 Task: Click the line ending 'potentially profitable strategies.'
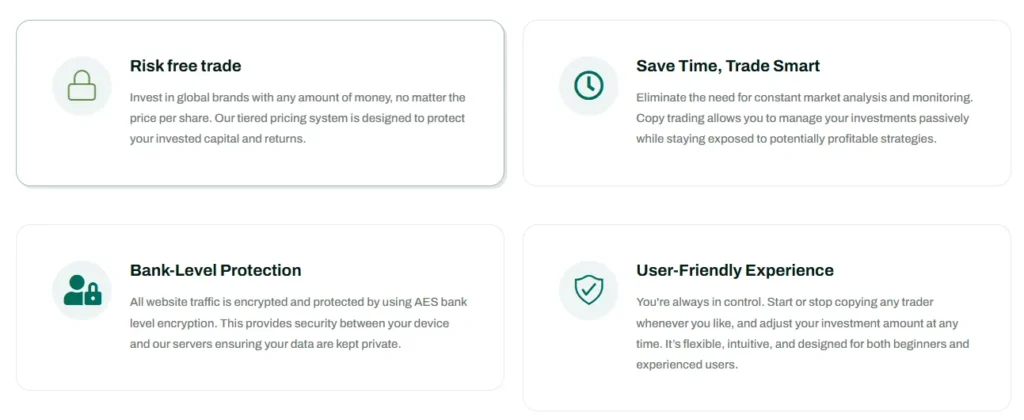click(x=785, y=139)
